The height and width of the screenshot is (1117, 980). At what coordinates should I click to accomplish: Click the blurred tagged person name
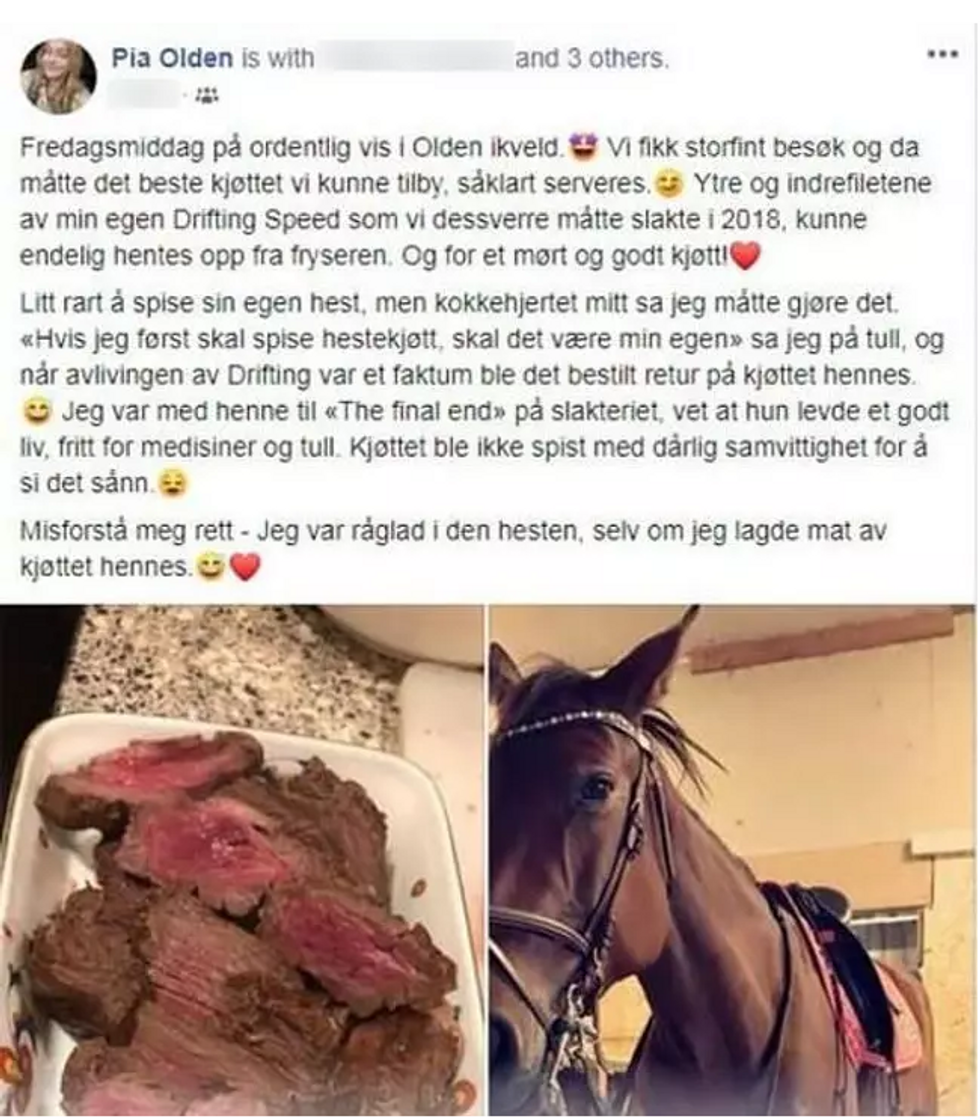pos(415,57)
